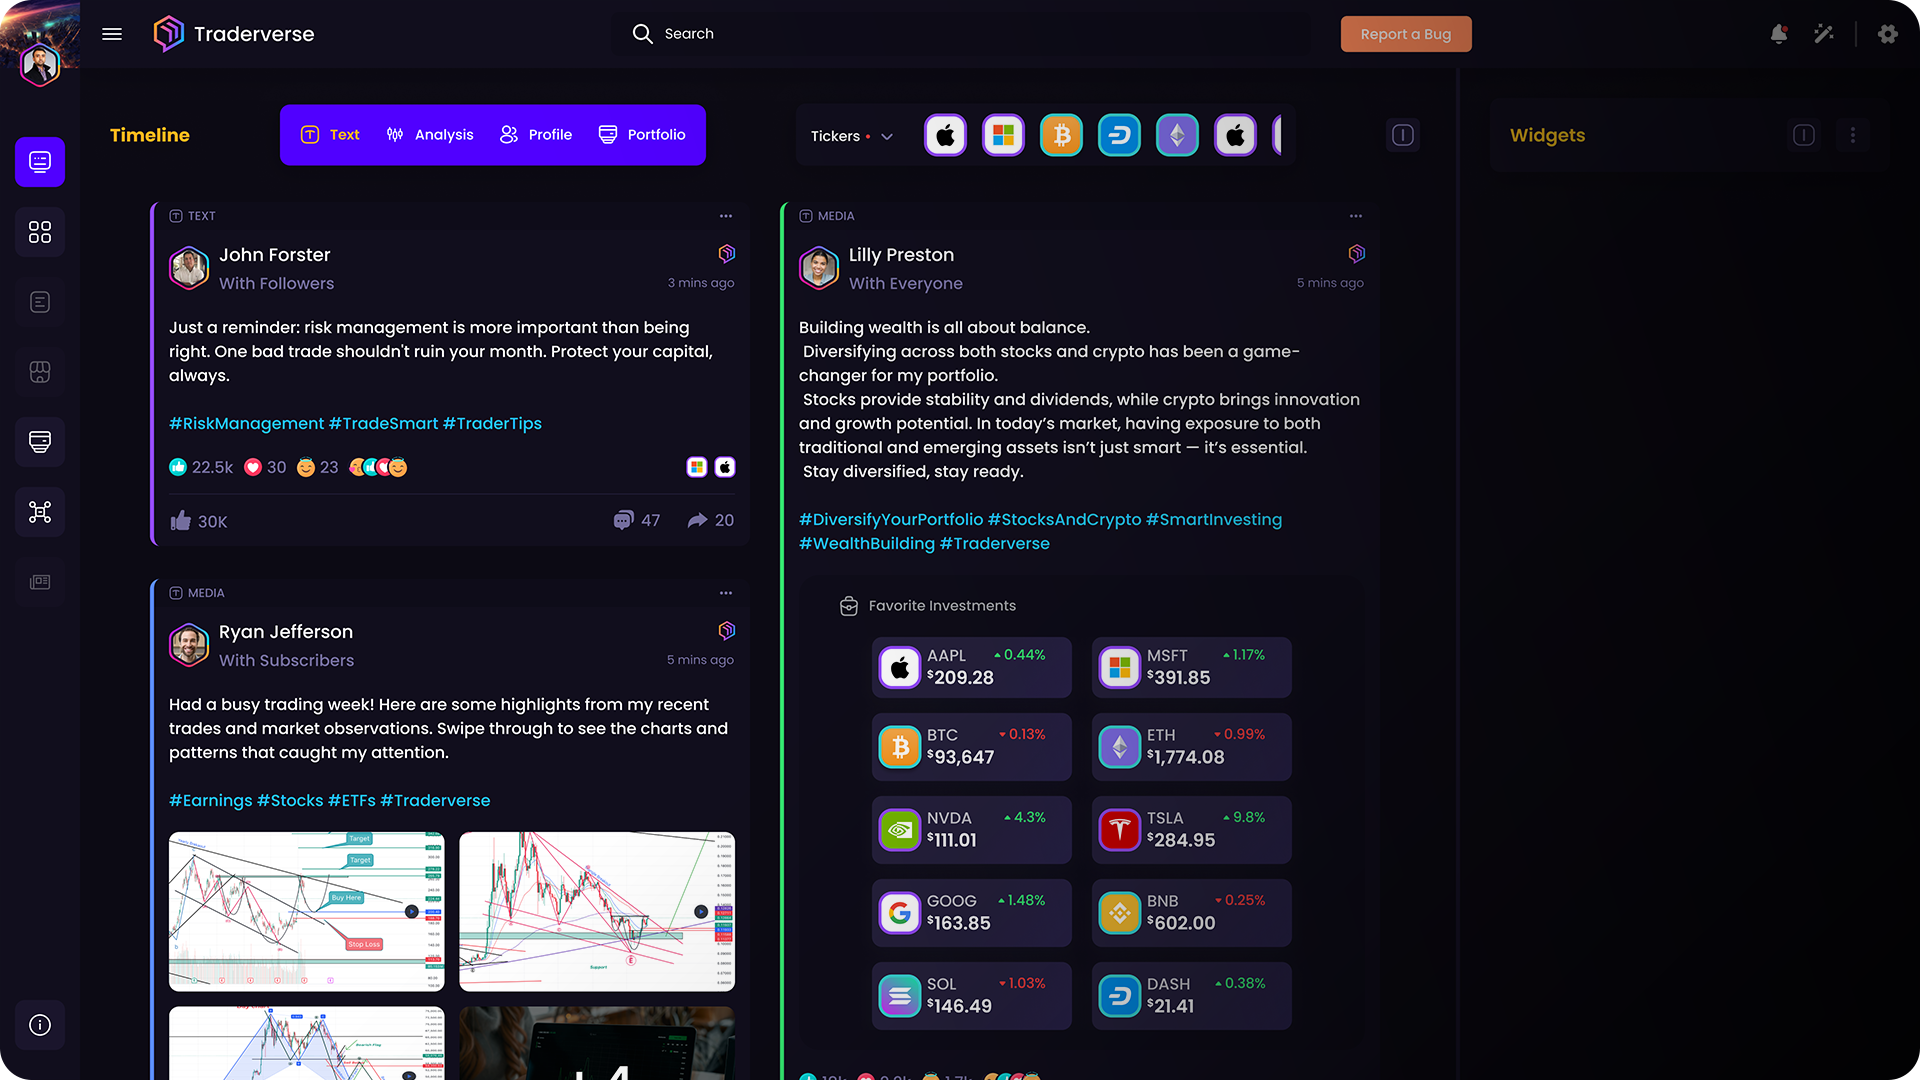
Task: Toggle the Widgets panel layout button
Action: [1804, 135]
